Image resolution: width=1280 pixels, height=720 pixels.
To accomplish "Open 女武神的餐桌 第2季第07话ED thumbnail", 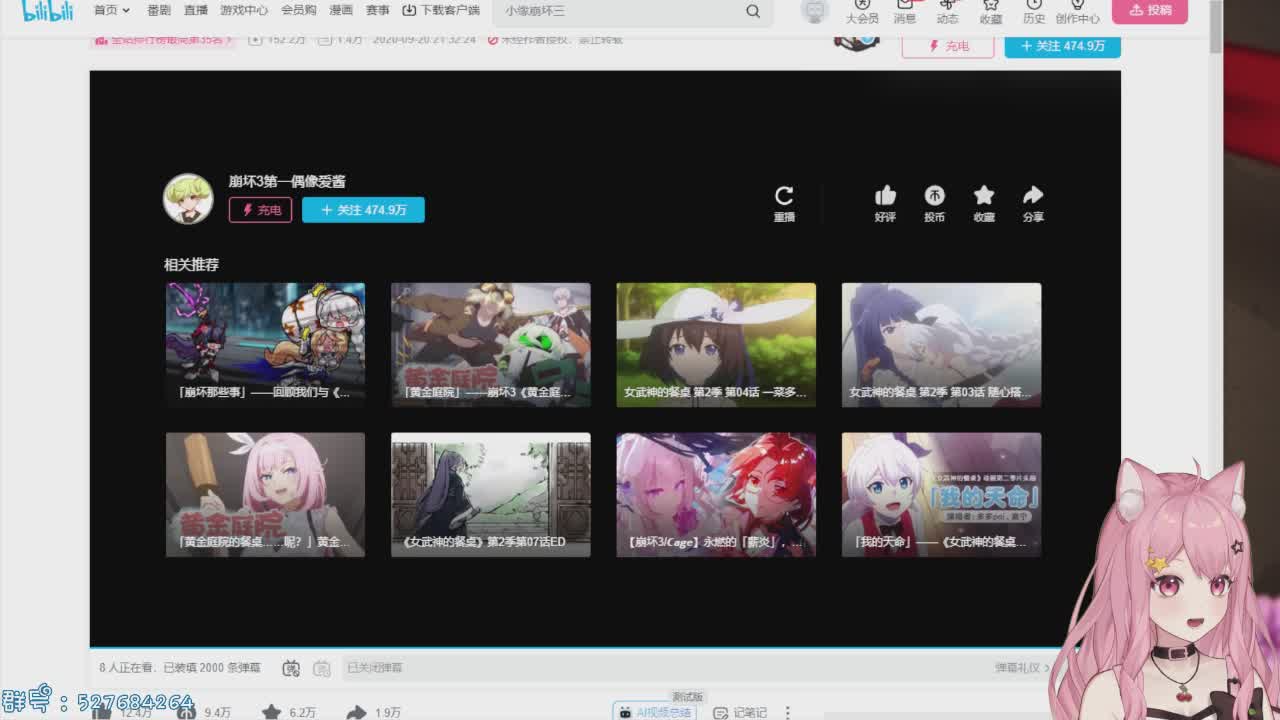I will [x=491, y=495].
